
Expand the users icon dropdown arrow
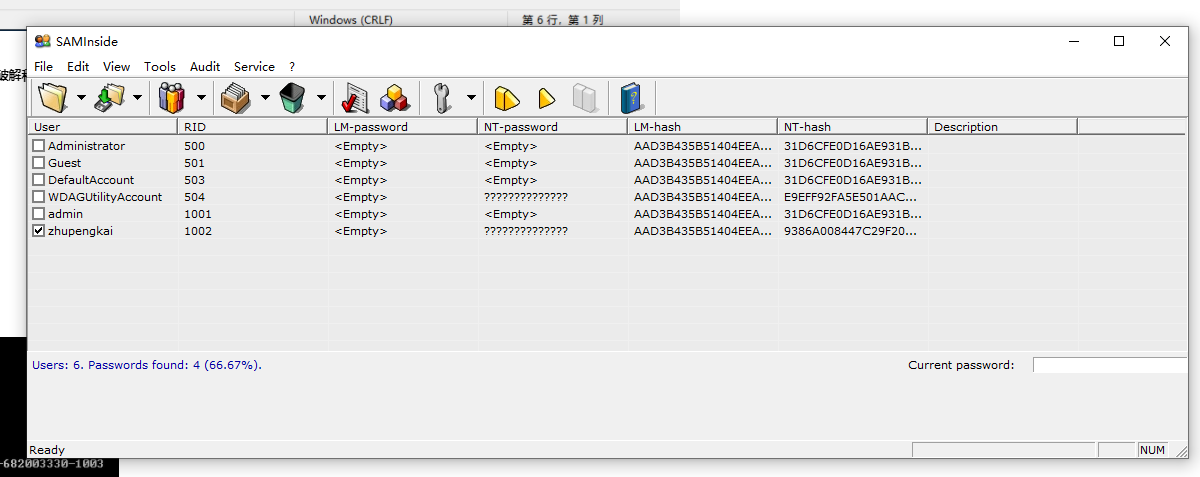click(200, 98)
